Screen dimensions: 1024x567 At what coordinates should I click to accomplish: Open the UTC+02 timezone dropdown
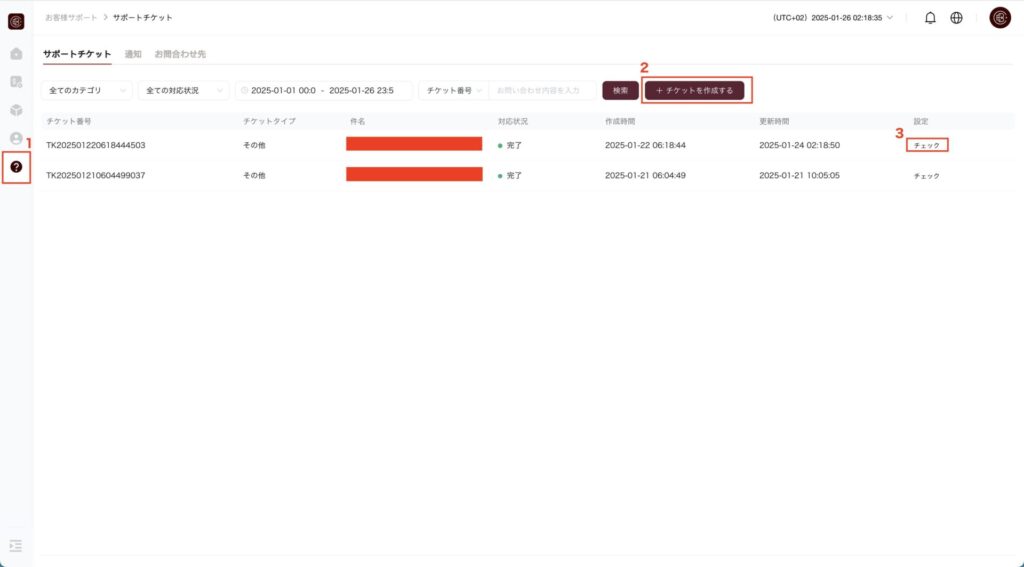pyautogui.click(x=832, y=18)
